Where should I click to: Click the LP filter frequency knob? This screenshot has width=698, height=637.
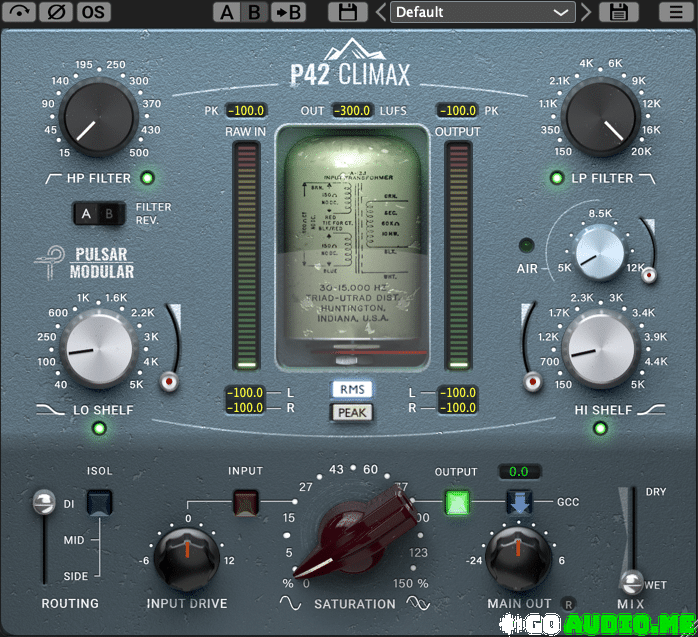(x=600, y=117)
